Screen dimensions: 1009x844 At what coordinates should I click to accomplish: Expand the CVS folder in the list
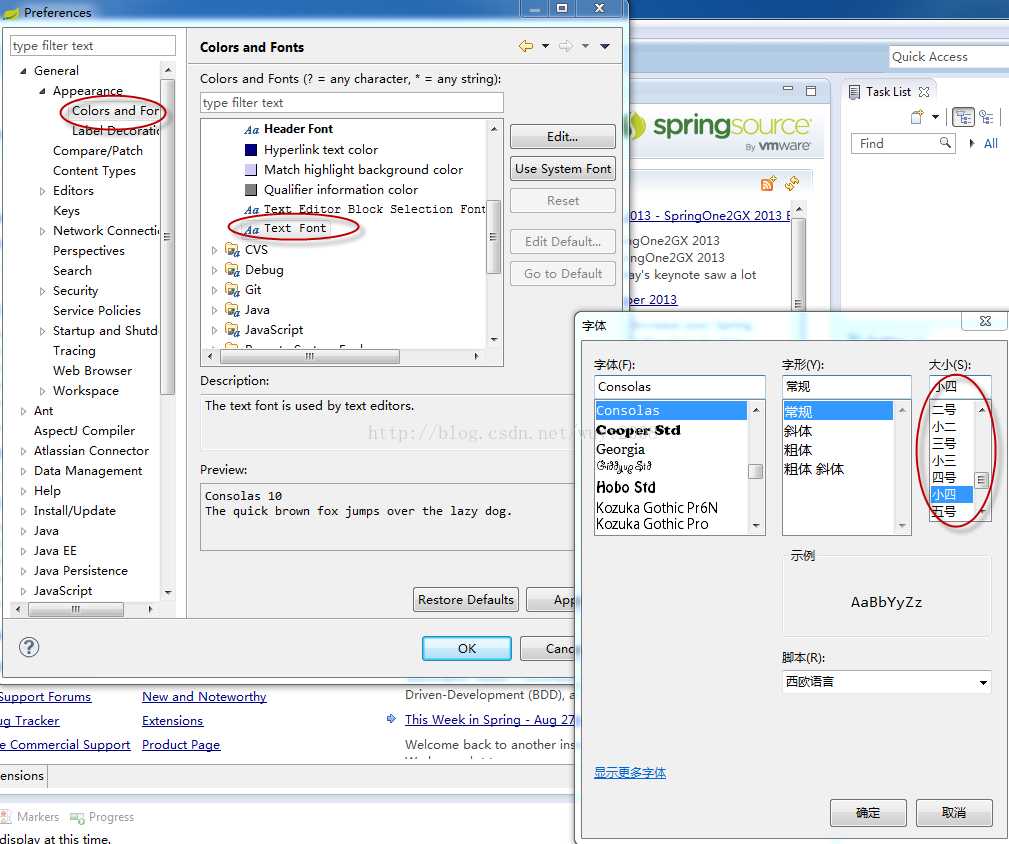[215, 250]
